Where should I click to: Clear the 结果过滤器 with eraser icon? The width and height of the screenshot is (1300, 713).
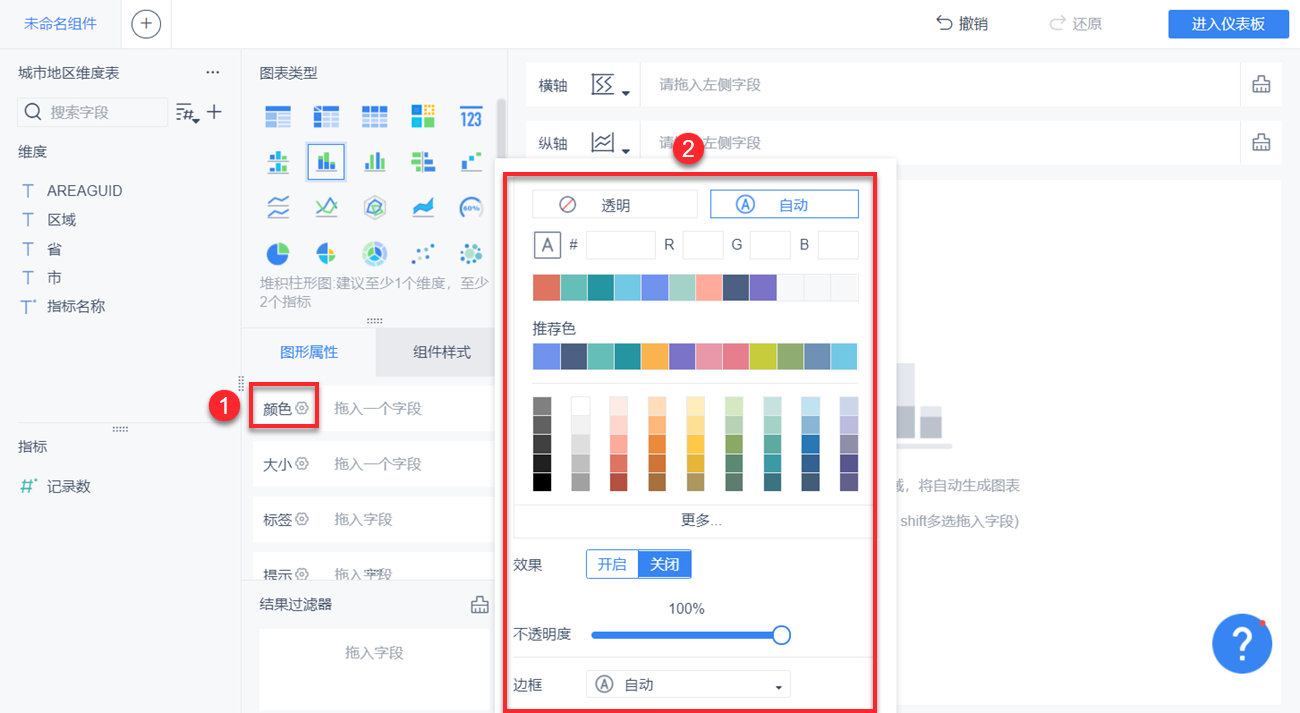click(x=480, y=604)
